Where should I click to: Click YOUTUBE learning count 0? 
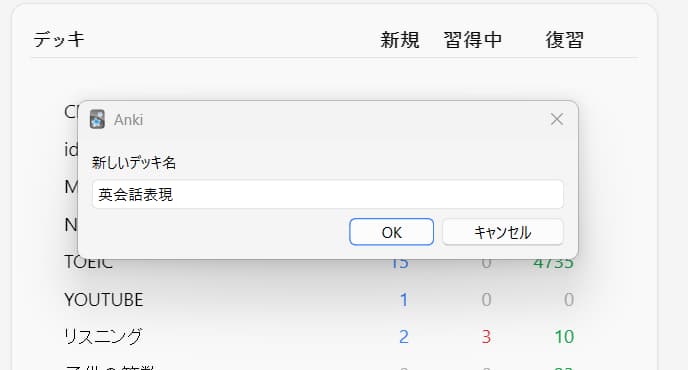tap(486, 300)
